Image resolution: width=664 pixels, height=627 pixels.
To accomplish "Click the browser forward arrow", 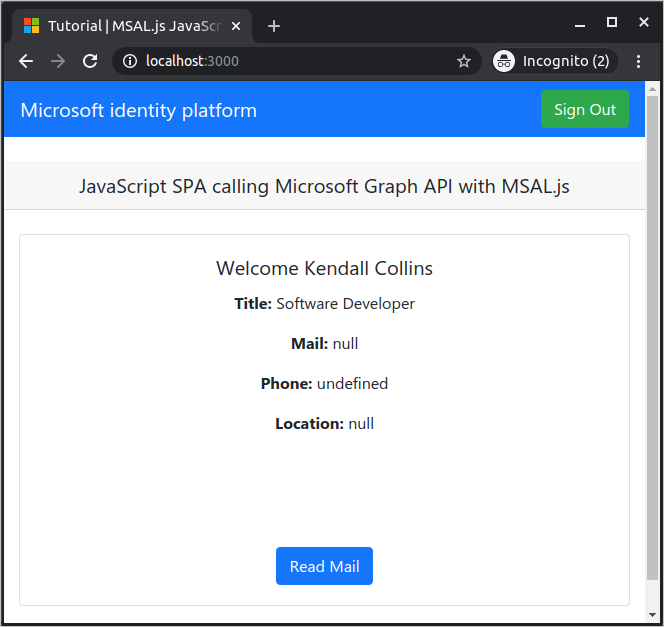I will 58,61.
